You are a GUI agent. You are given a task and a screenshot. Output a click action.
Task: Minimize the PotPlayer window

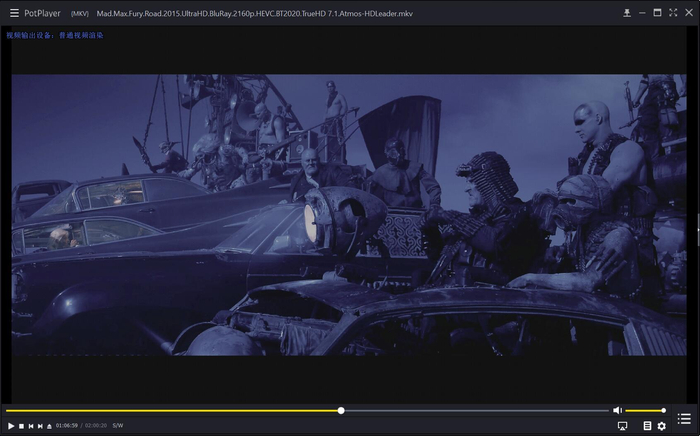coord(642,13)
